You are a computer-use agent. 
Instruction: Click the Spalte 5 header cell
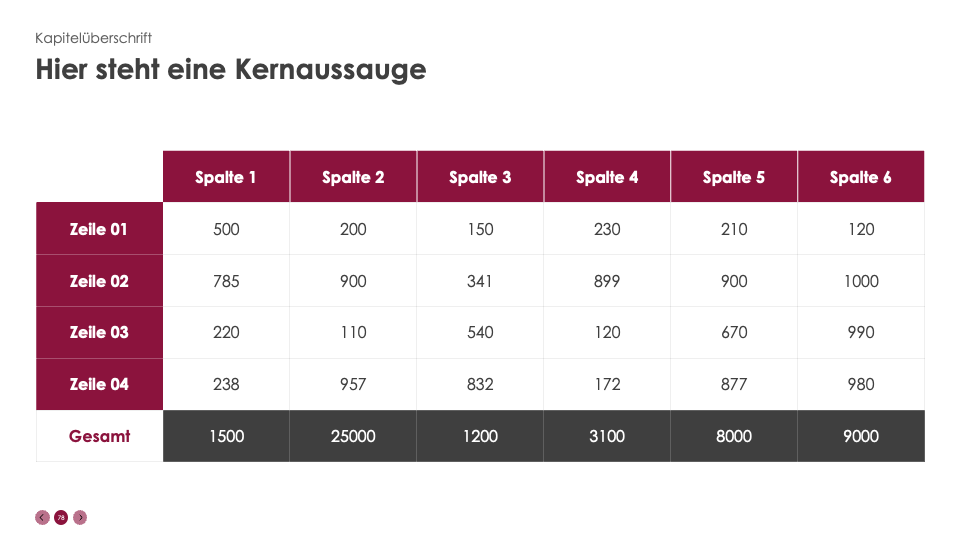click(x=734, y=177)
